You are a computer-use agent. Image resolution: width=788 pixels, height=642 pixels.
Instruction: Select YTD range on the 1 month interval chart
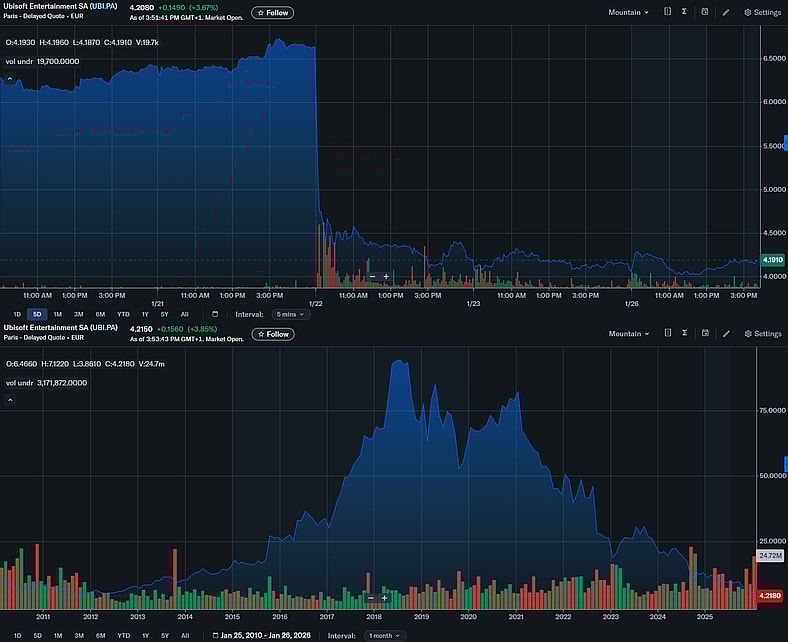pyautogui.click(x=124, y=635)
